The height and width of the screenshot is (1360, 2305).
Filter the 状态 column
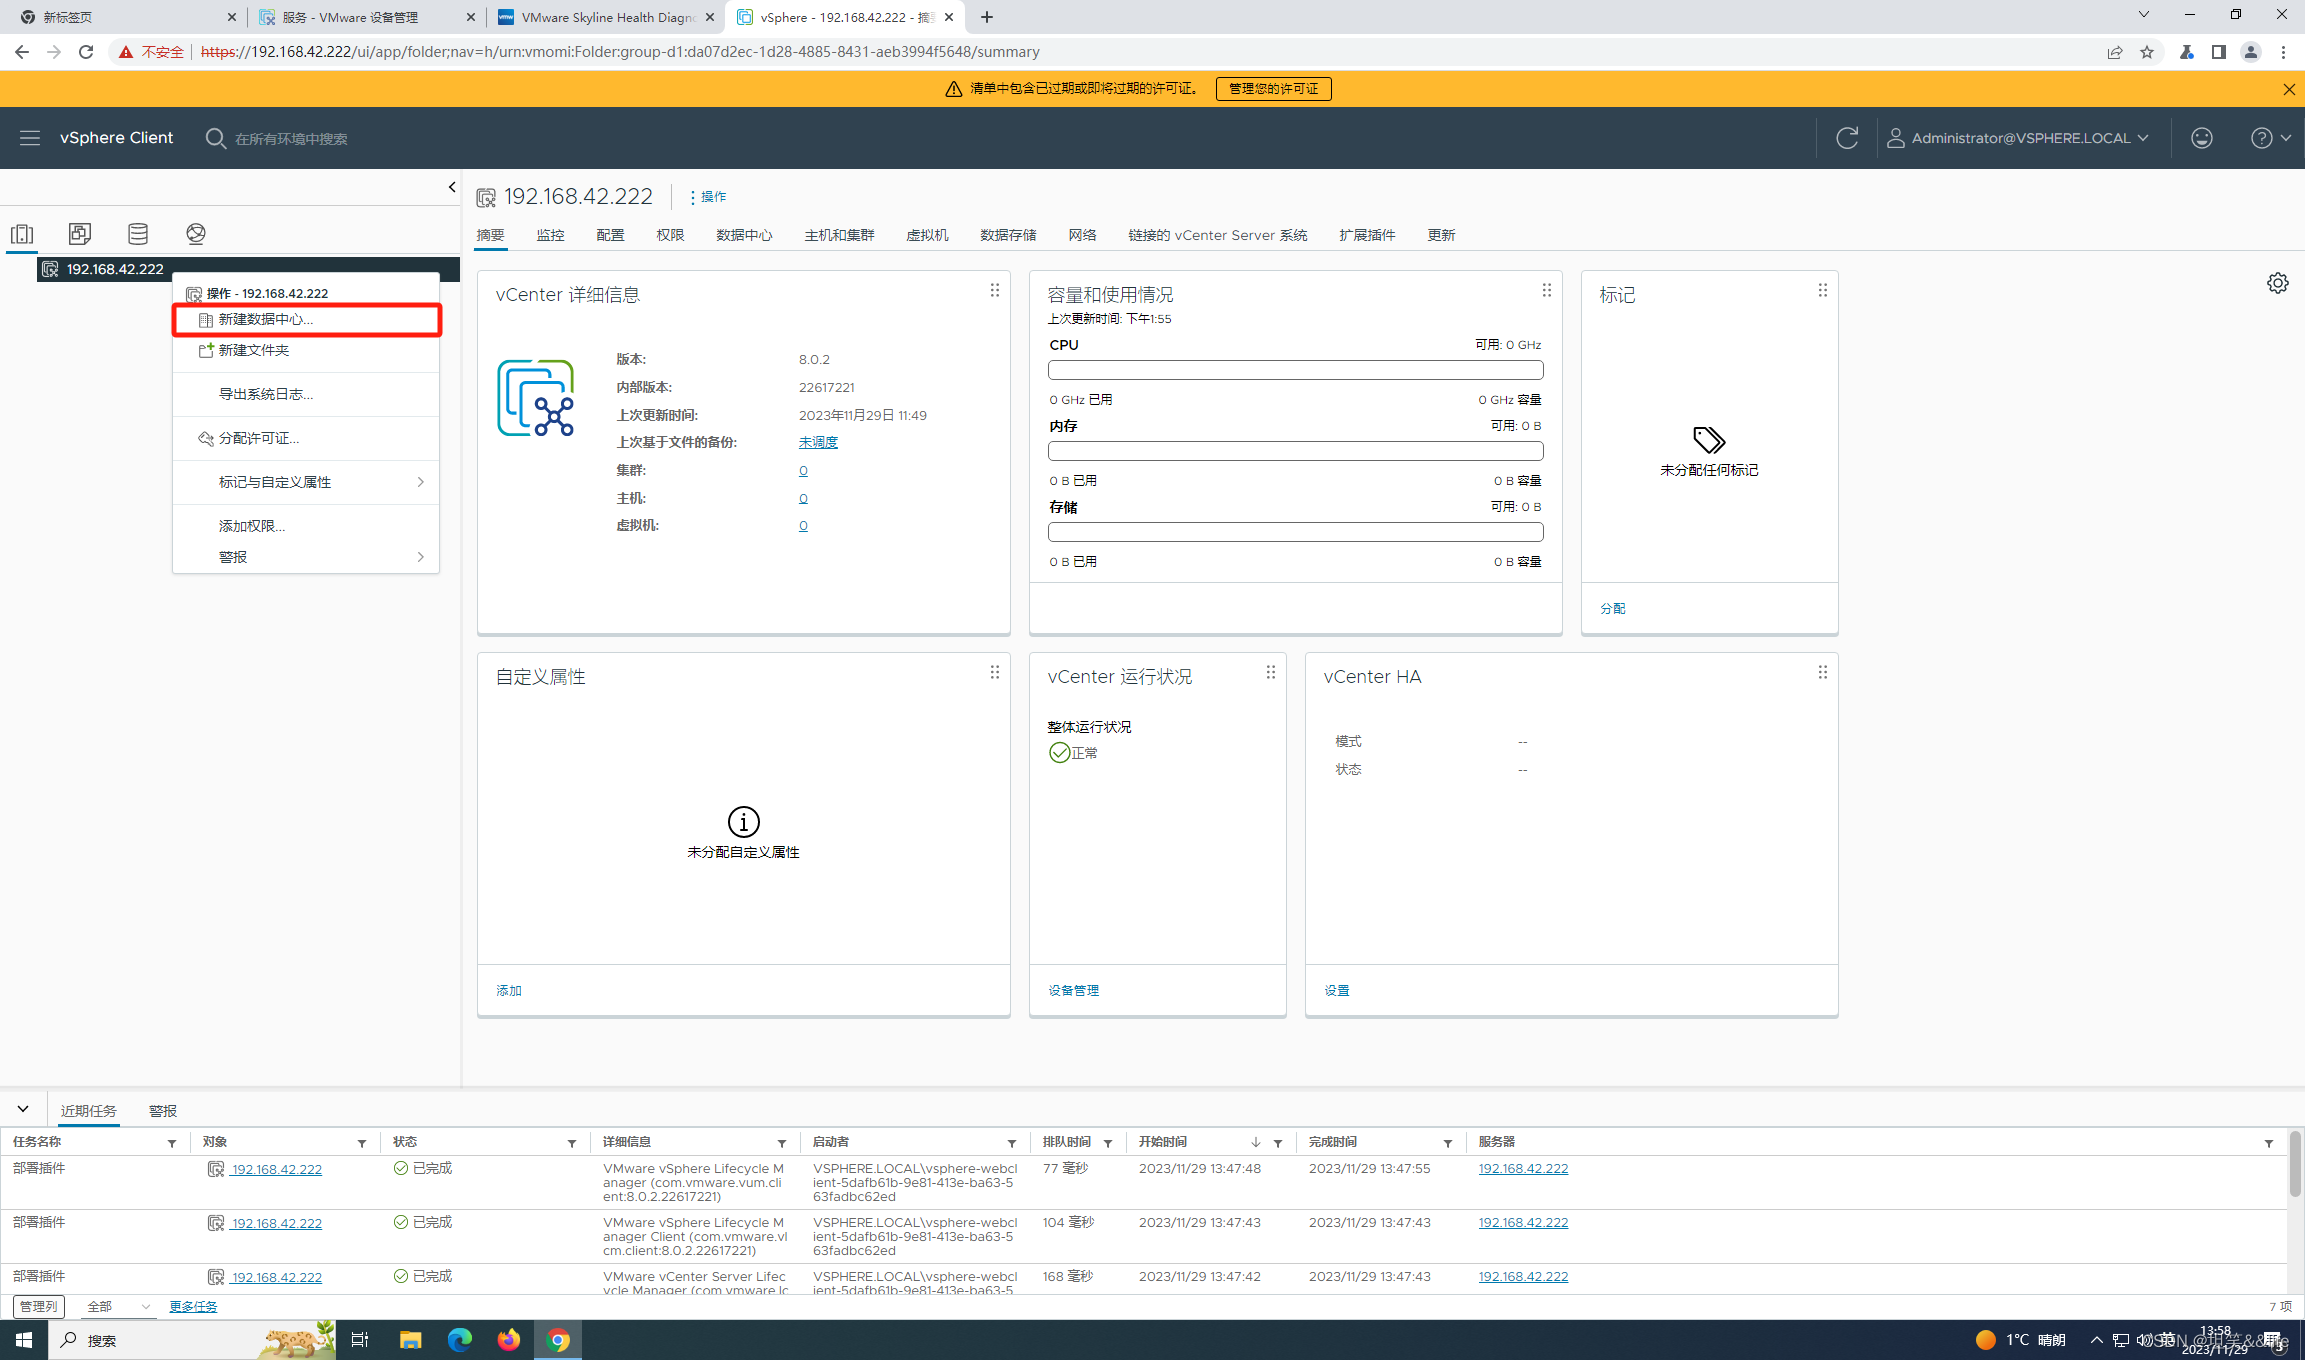572,1143
